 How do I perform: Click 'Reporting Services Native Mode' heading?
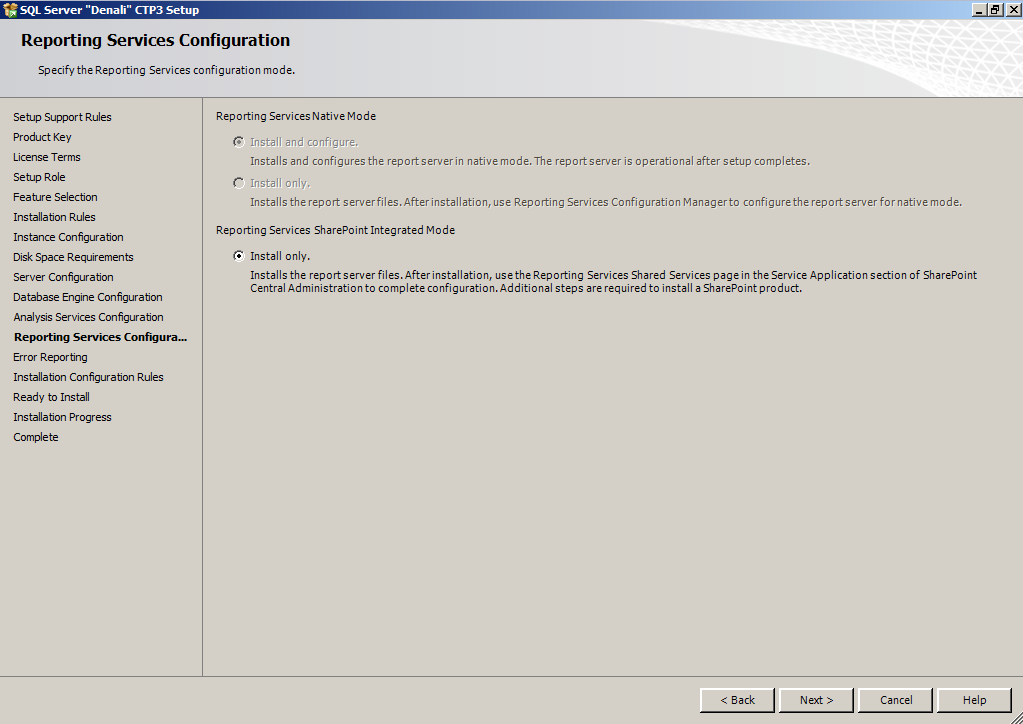tap(296, 116)
